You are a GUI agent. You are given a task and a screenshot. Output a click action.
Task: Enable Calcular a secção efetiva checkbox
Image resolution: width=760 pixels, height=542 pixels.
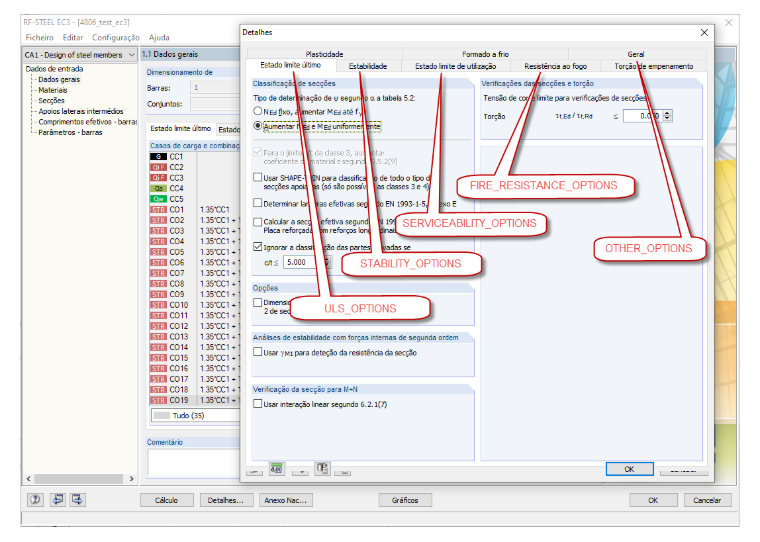258,222
